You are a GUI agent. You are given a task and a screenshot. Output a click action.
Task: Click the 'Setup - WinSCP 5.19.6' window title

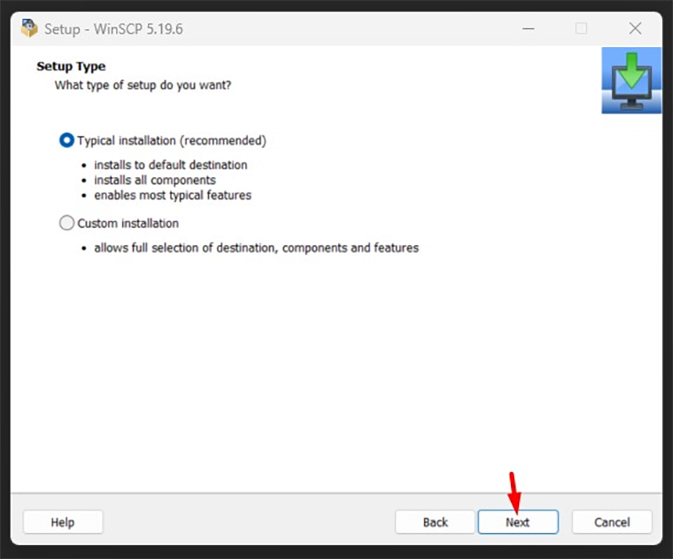(114, 29)
